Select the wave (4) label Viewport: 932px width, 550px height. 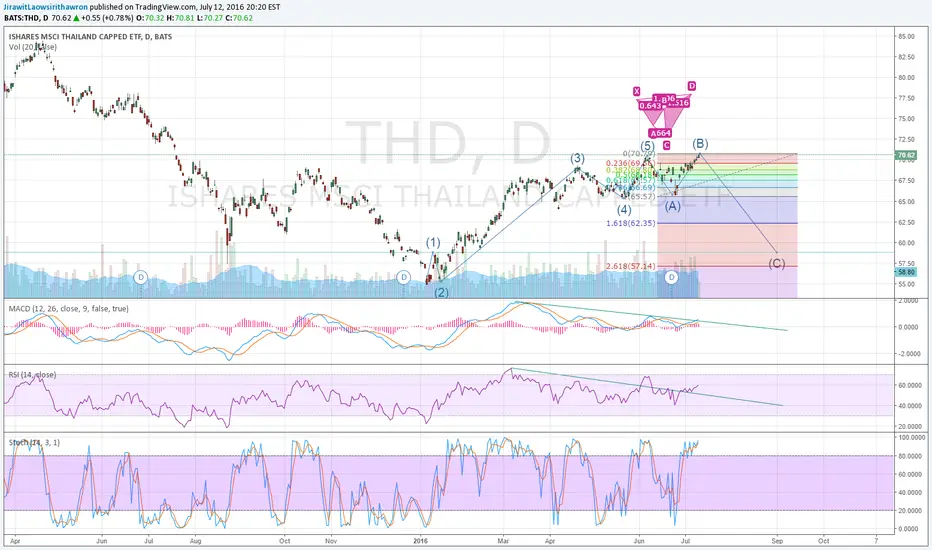624,209
